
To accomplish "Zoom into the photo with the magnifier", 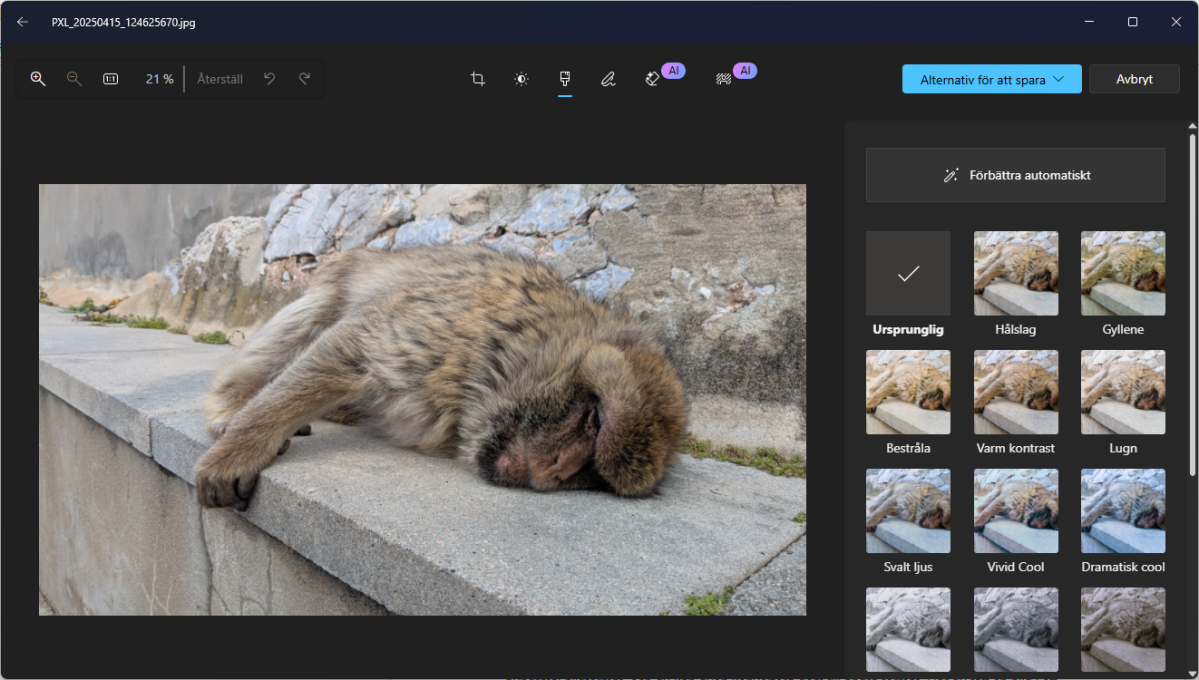I will point(38,78).
